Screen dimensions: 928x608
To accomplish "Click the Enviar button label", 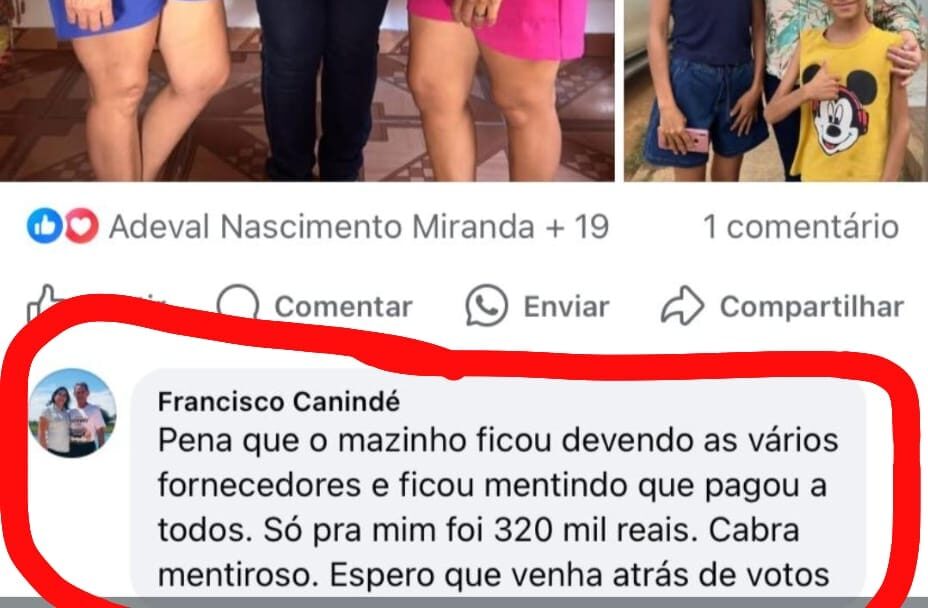I will click(x=566, y=307).
